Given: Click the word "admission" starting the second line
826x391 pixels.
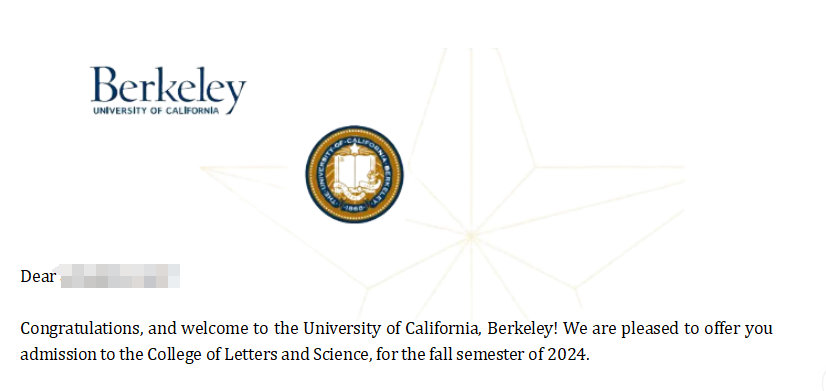Looking at the screenshot, I should coord(57,355).
